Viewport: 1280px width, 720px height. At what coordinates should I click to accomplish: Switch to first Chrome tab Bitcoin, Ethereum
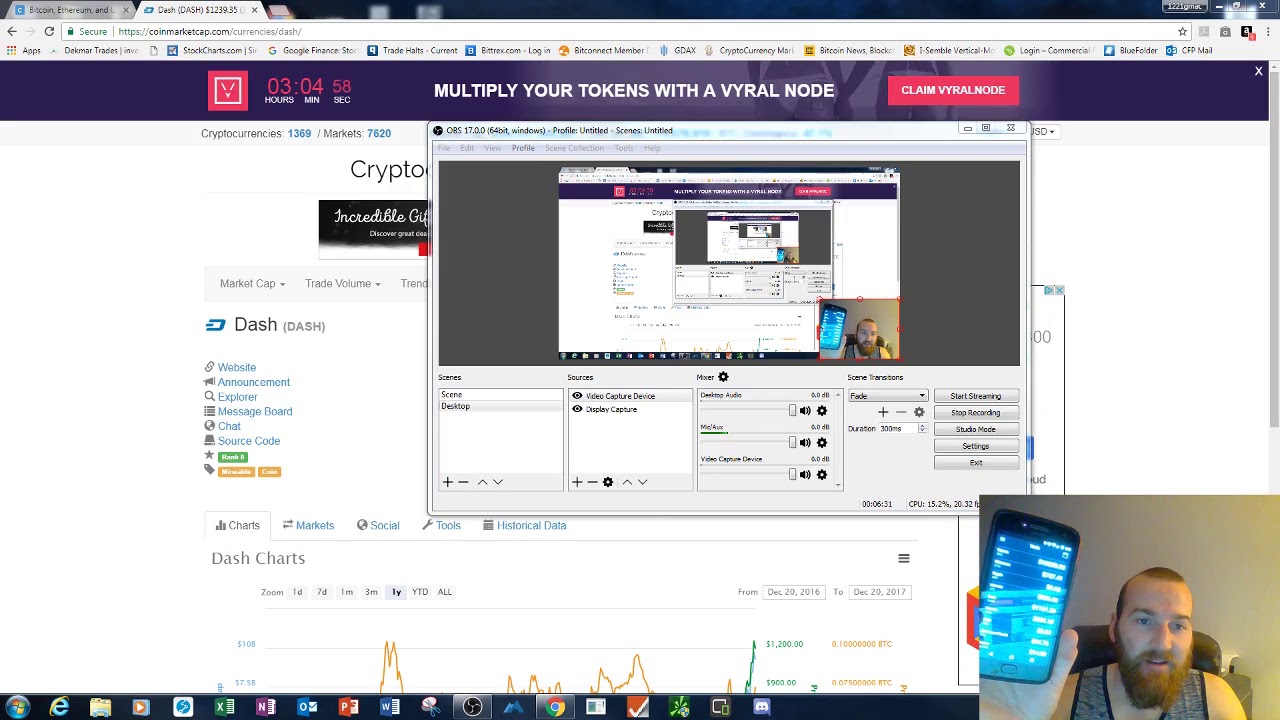point(68,10)
